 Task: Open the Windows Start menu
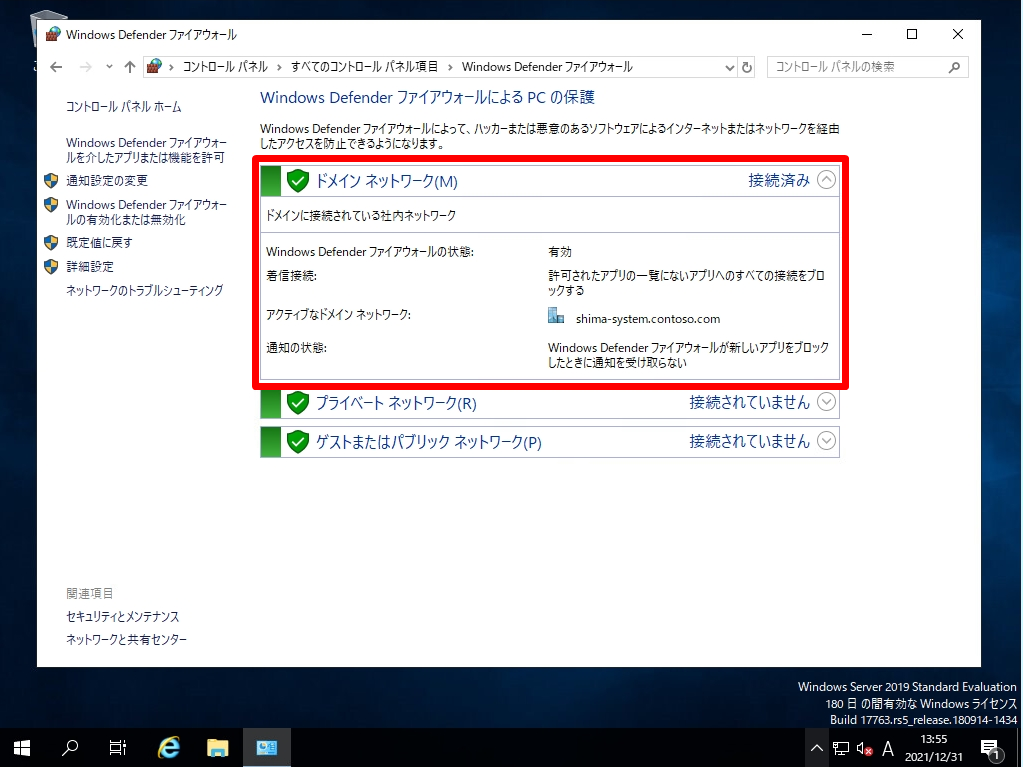tap(22, 747)
